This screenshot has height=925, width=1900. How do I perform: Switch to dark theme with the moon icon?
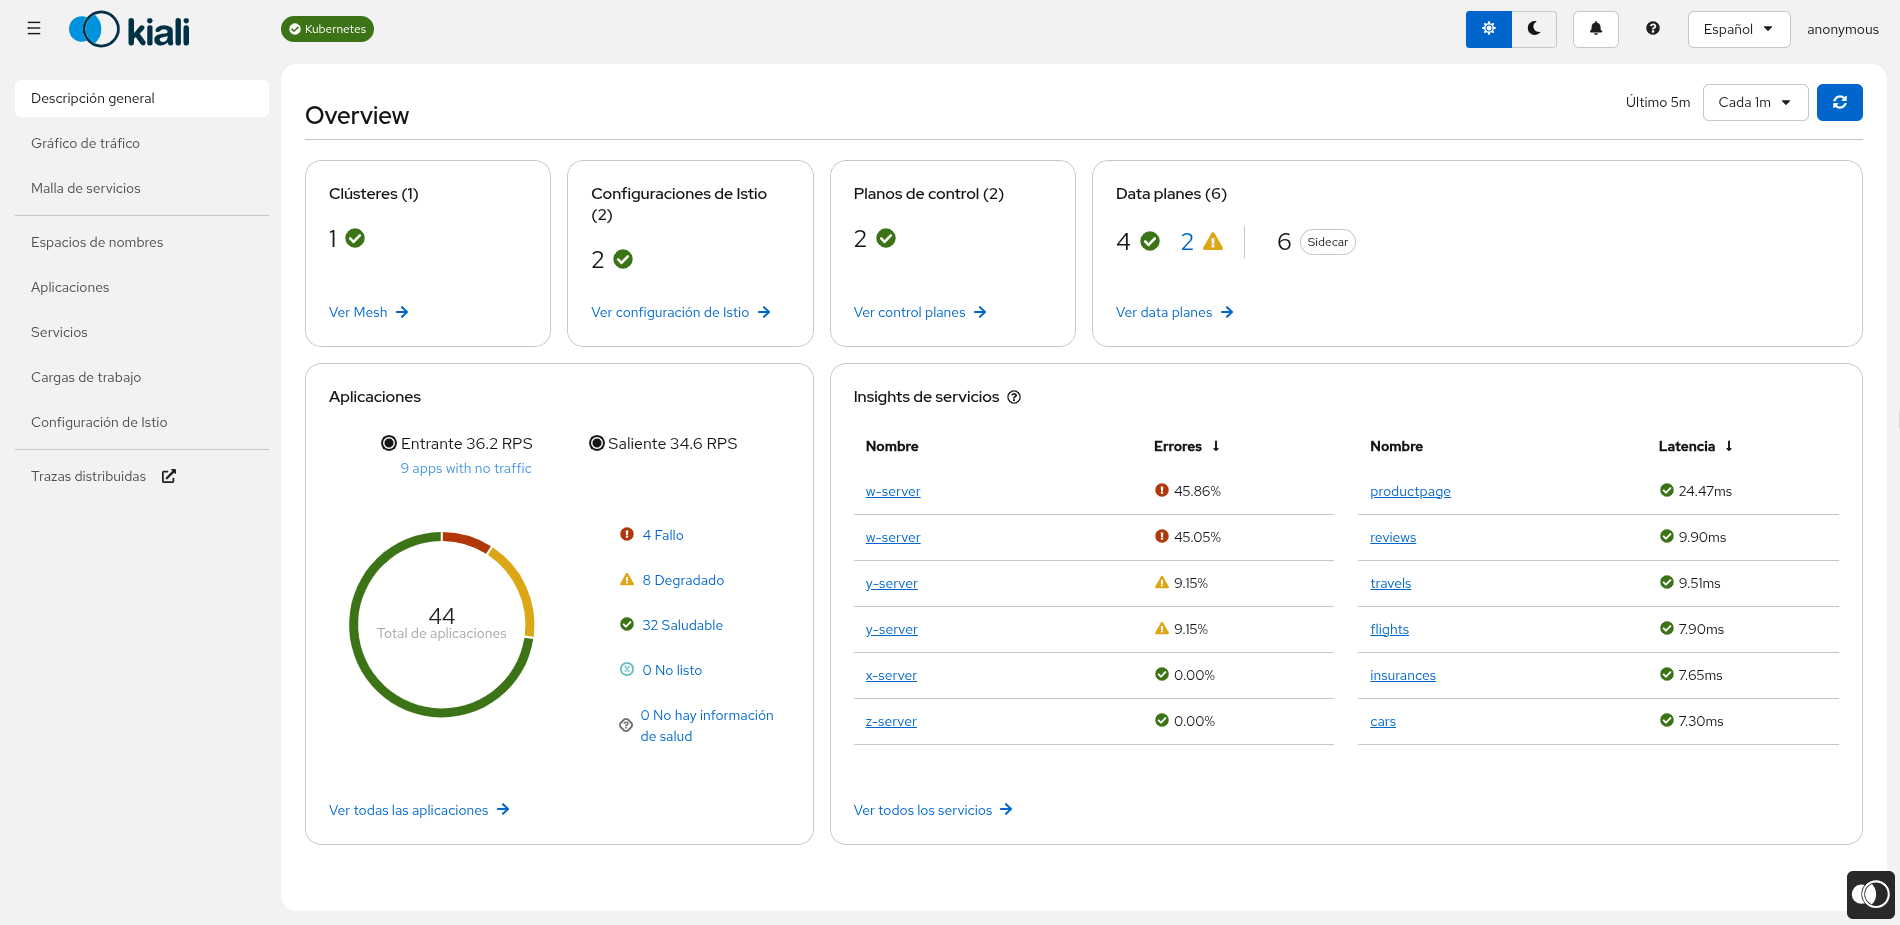tap(1534, 29)
